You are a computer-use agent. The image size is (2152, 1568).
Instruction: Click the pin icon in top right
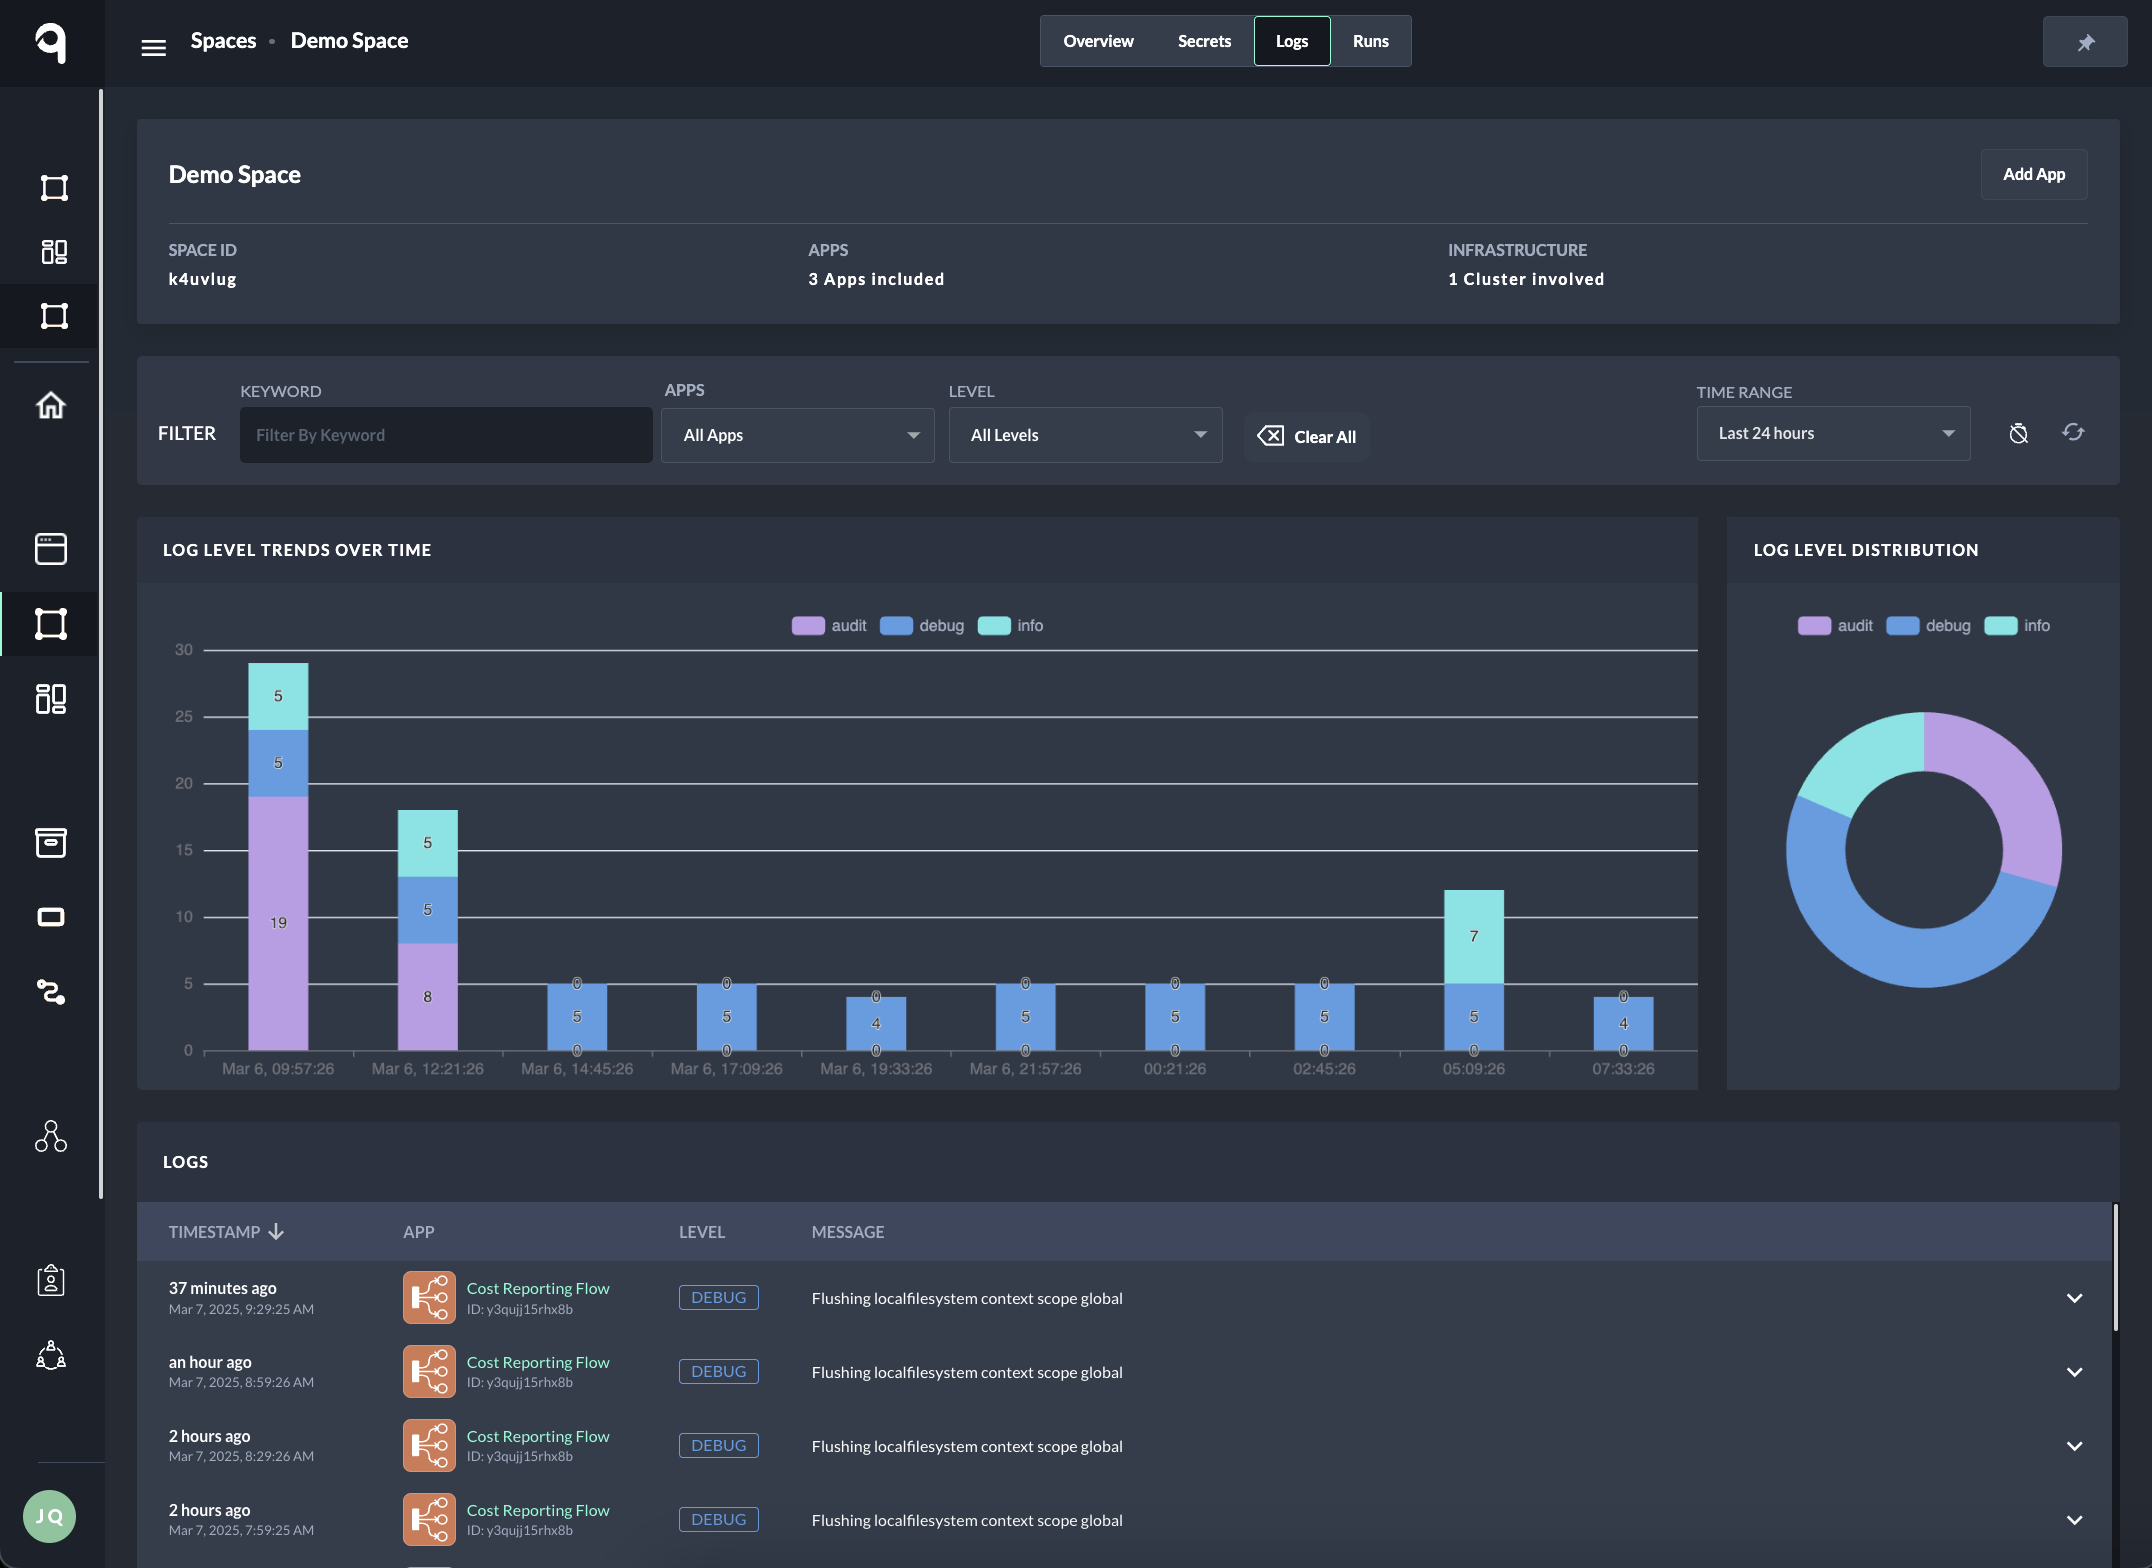(x=2085, y=42)
